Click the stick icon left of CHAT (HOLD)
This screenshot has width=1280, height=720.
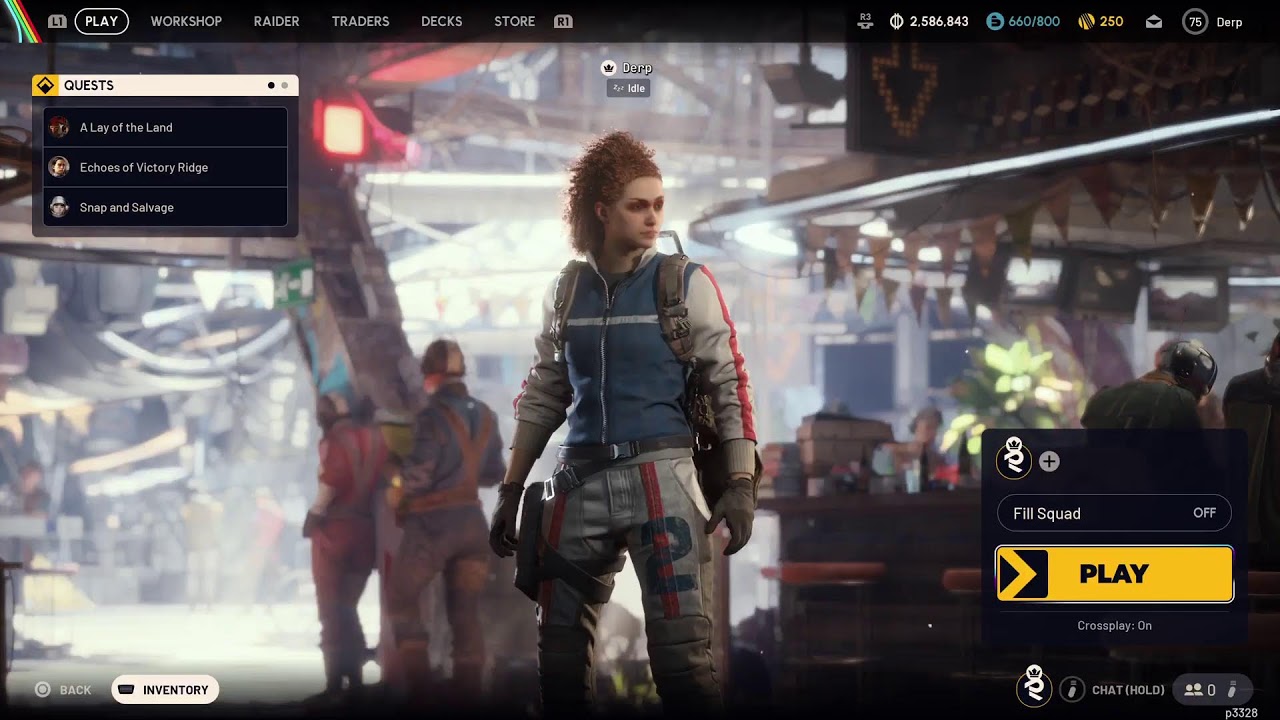[x=1072, y=689]
